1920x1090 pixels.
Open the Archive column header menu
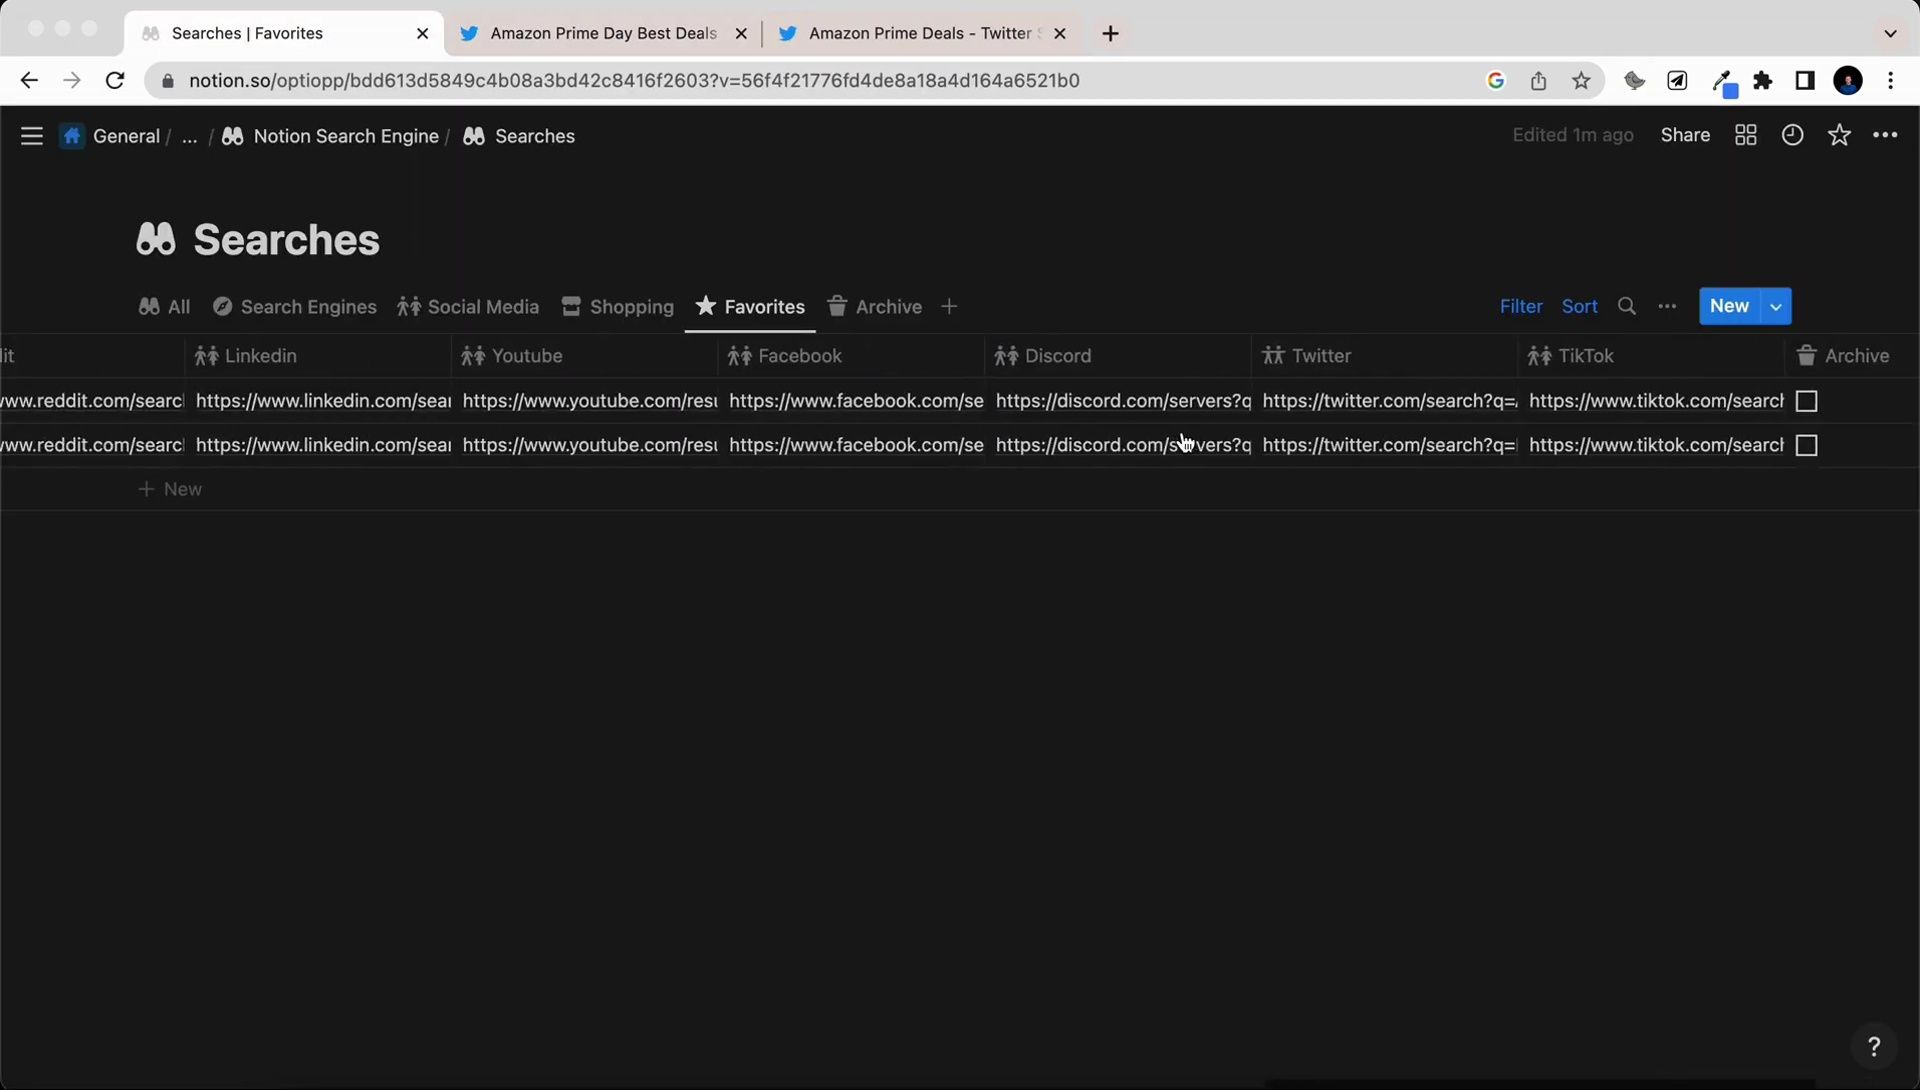point(1852,356)
